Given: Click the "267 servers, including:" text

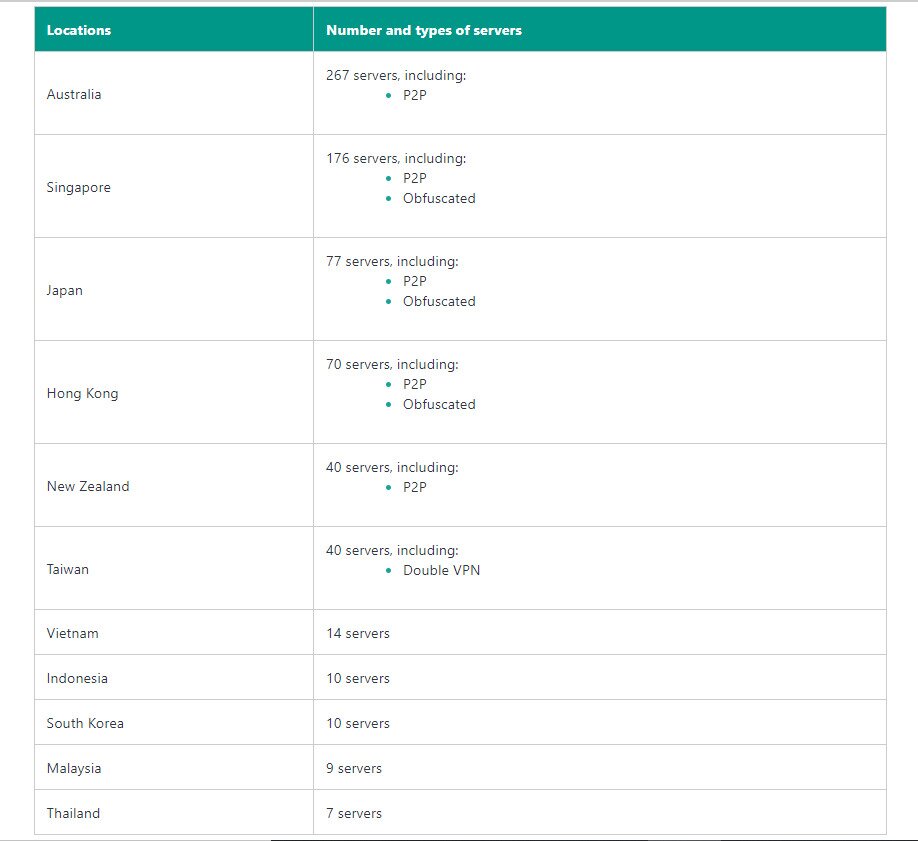Looking at the screenshot, I should pos(396,75).
